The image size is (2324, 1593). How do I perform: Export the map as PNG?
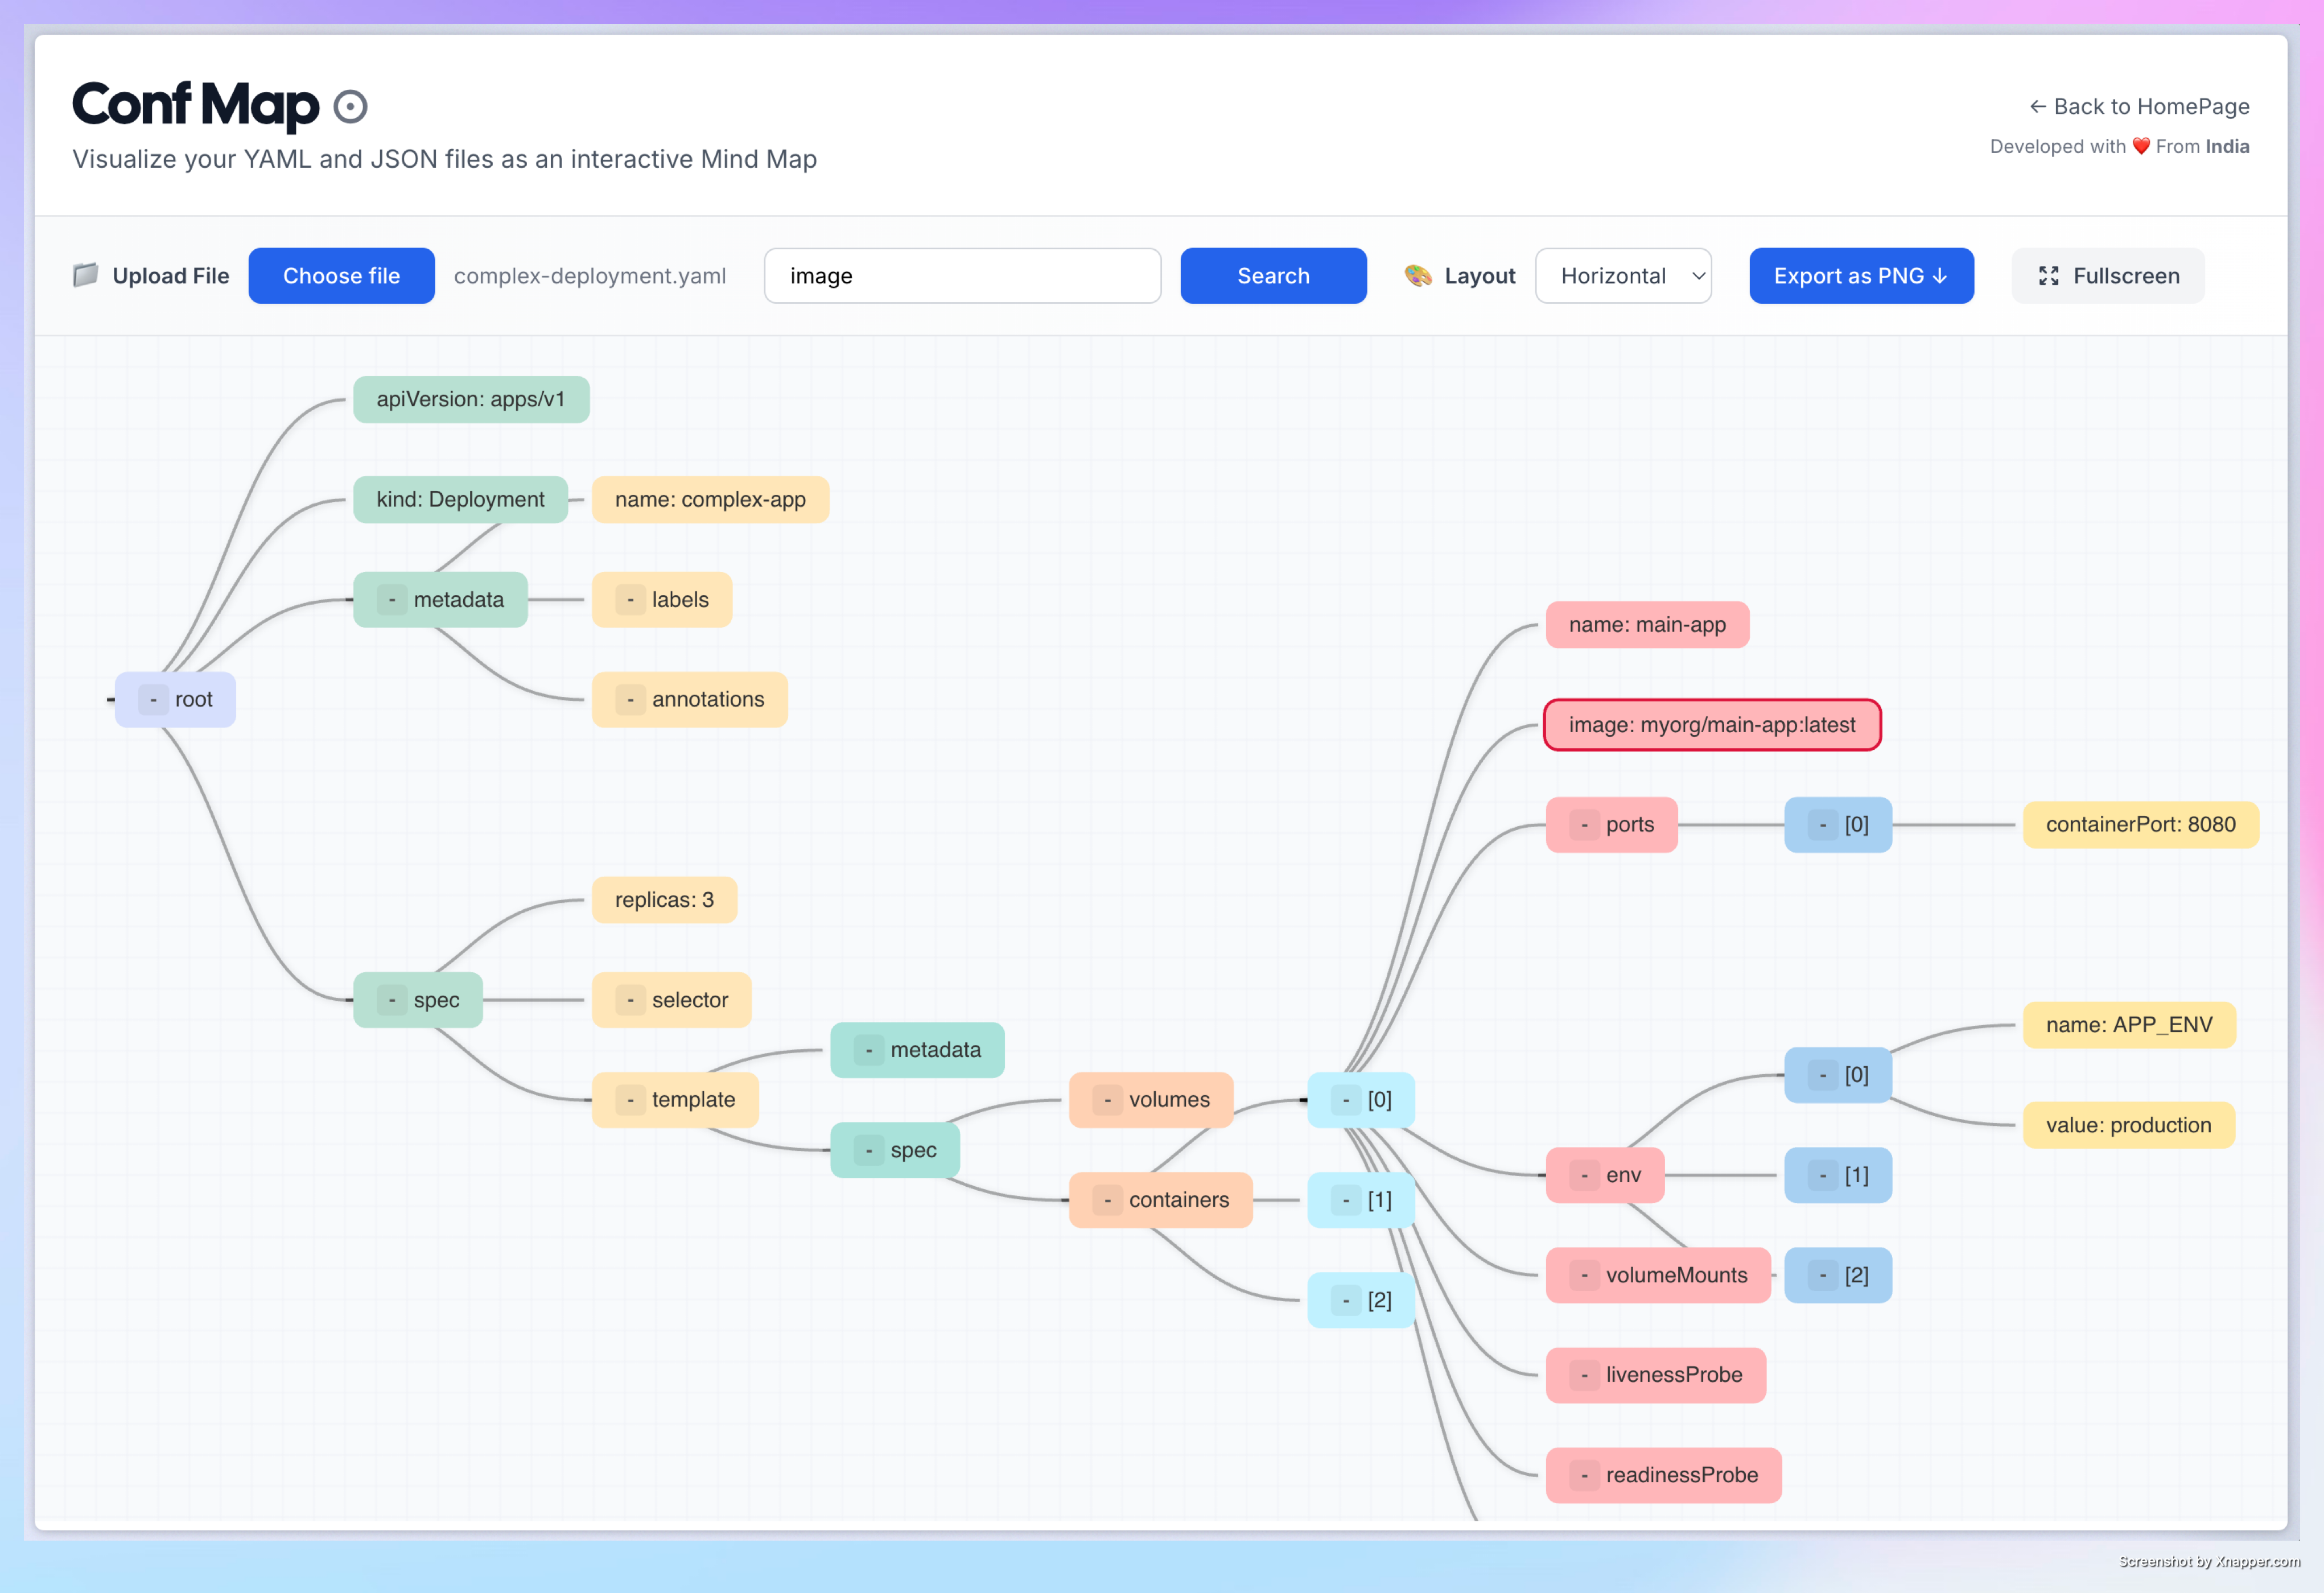(1861, 276)
